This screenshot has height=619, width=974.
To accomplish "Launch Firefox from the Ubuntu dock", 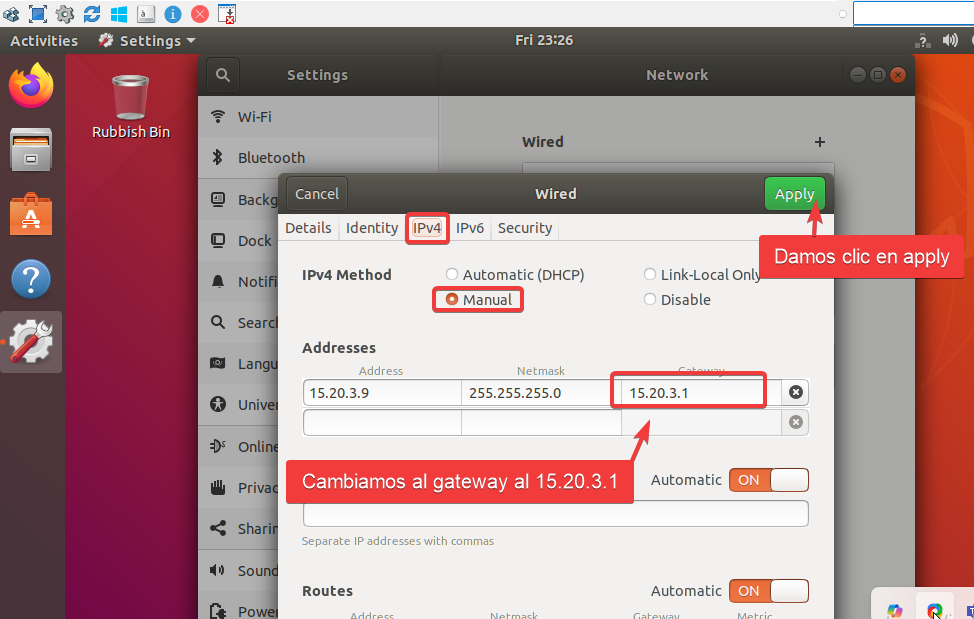I will [30, 86].
